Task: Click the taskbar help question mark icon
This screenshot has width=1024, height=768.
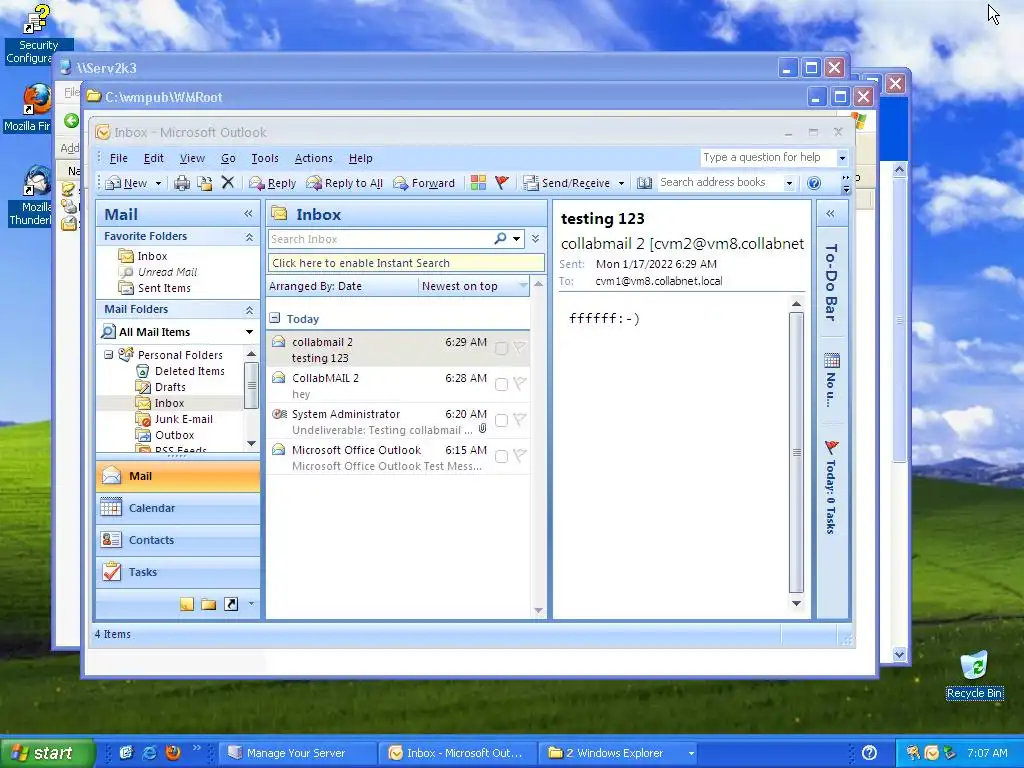Action: [869, 753]
